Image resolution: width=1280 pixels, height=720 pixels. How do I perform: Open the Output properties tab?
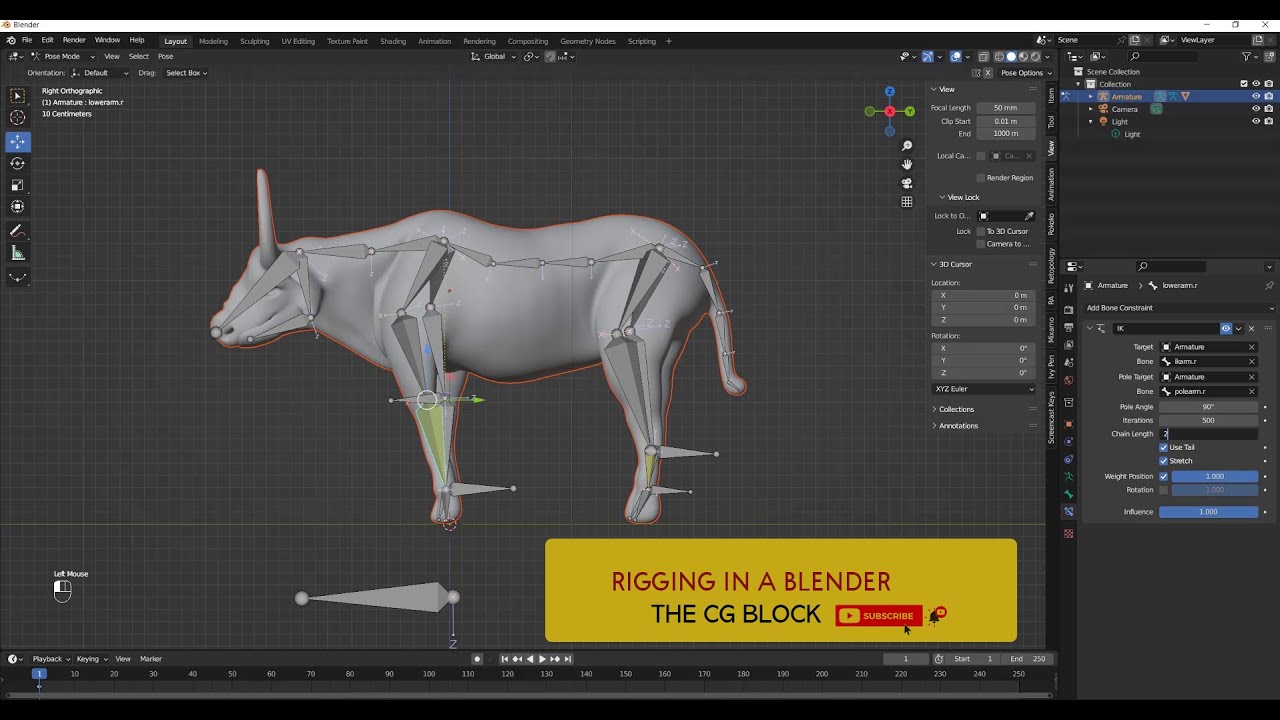pyautogui.click(x=1068, y=327)
